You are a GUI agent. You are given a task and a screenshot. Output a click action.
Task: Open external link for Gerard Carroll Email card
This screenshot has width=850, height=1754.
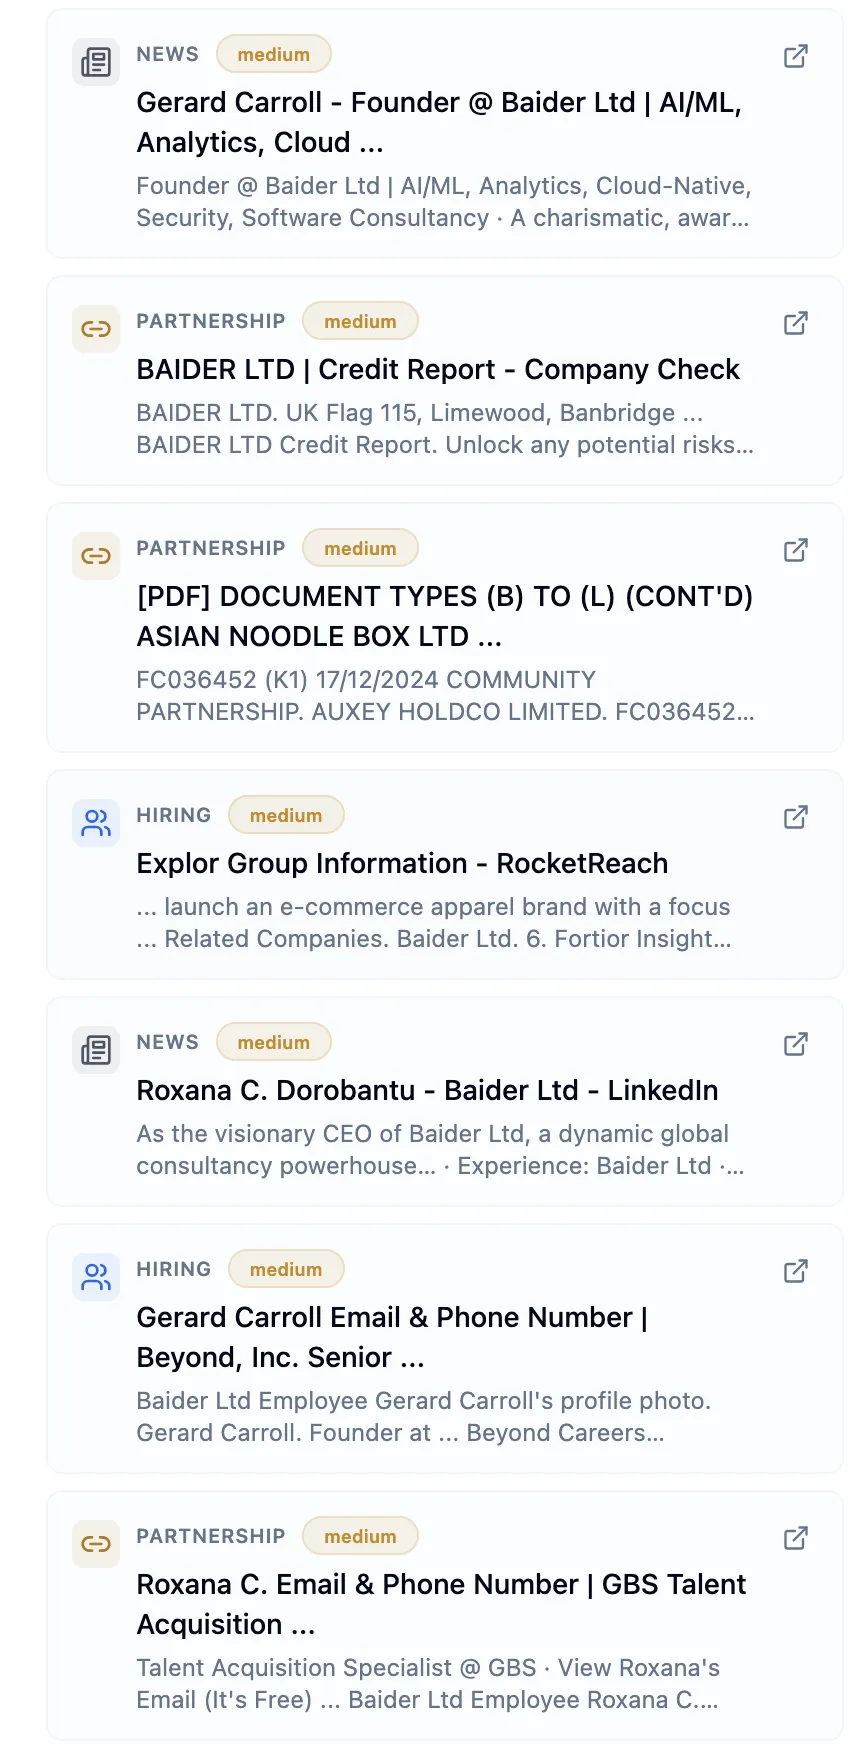(795, 1271)
